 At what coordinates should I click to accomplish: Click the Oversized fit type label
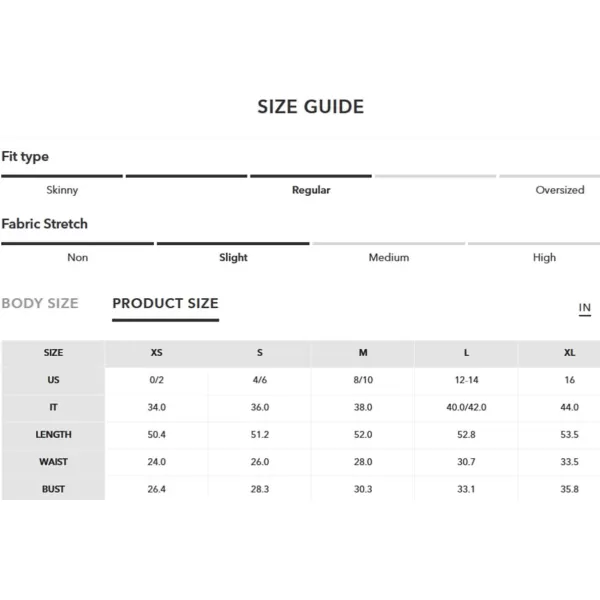560,190
